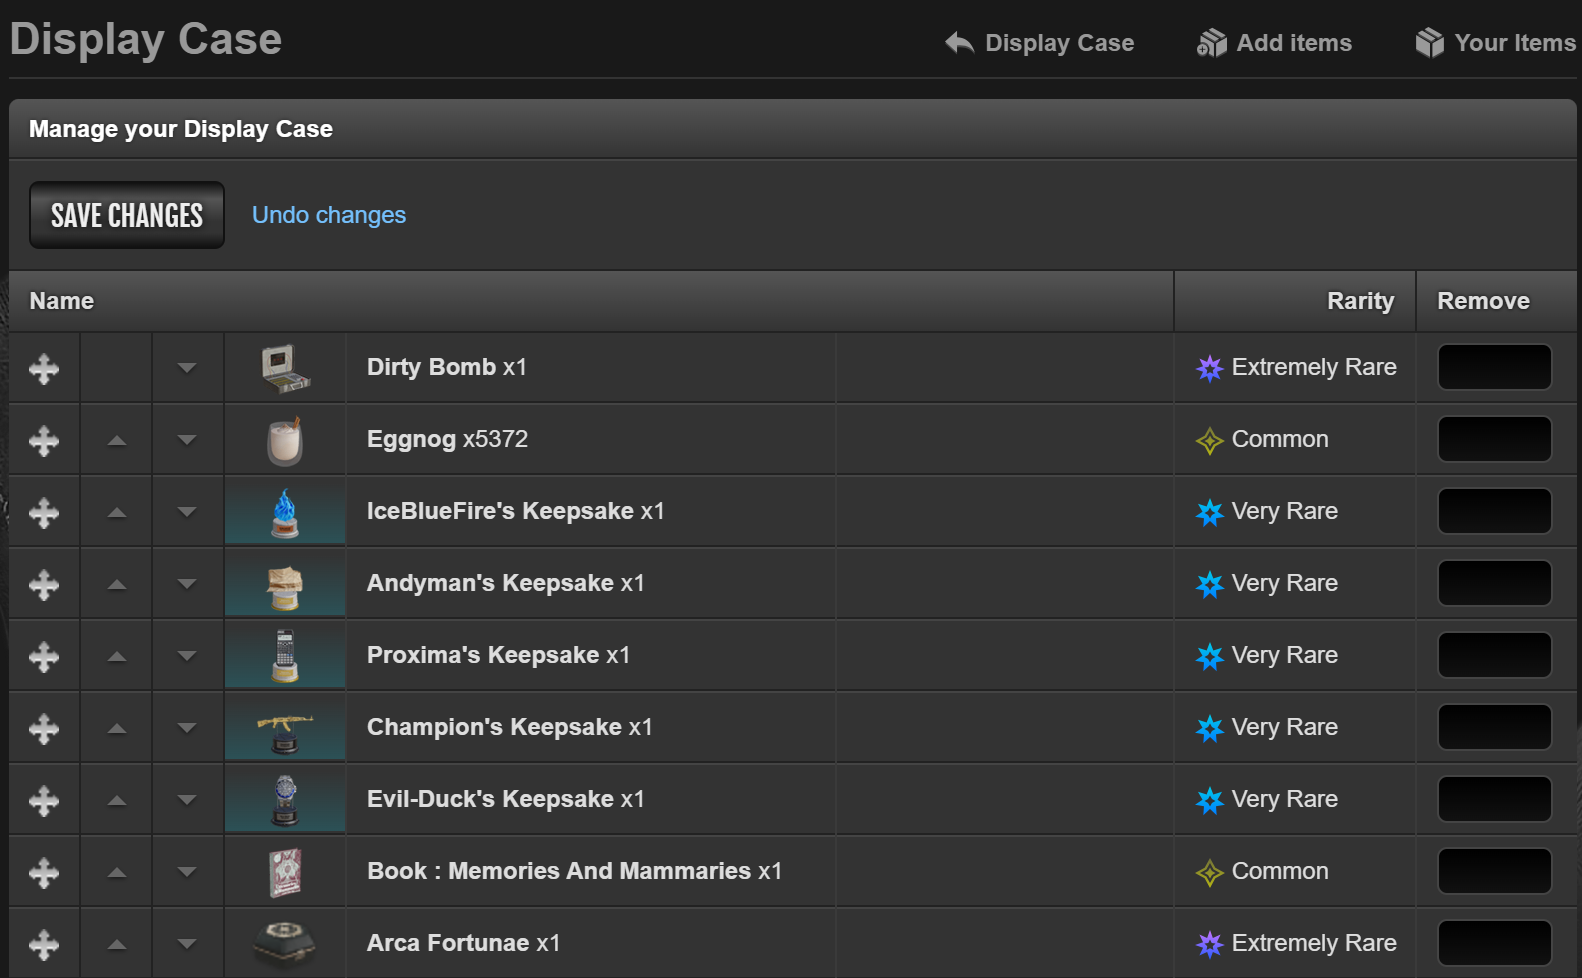Move Evil-Duck's Keepsake down one row

click(187, 801)
